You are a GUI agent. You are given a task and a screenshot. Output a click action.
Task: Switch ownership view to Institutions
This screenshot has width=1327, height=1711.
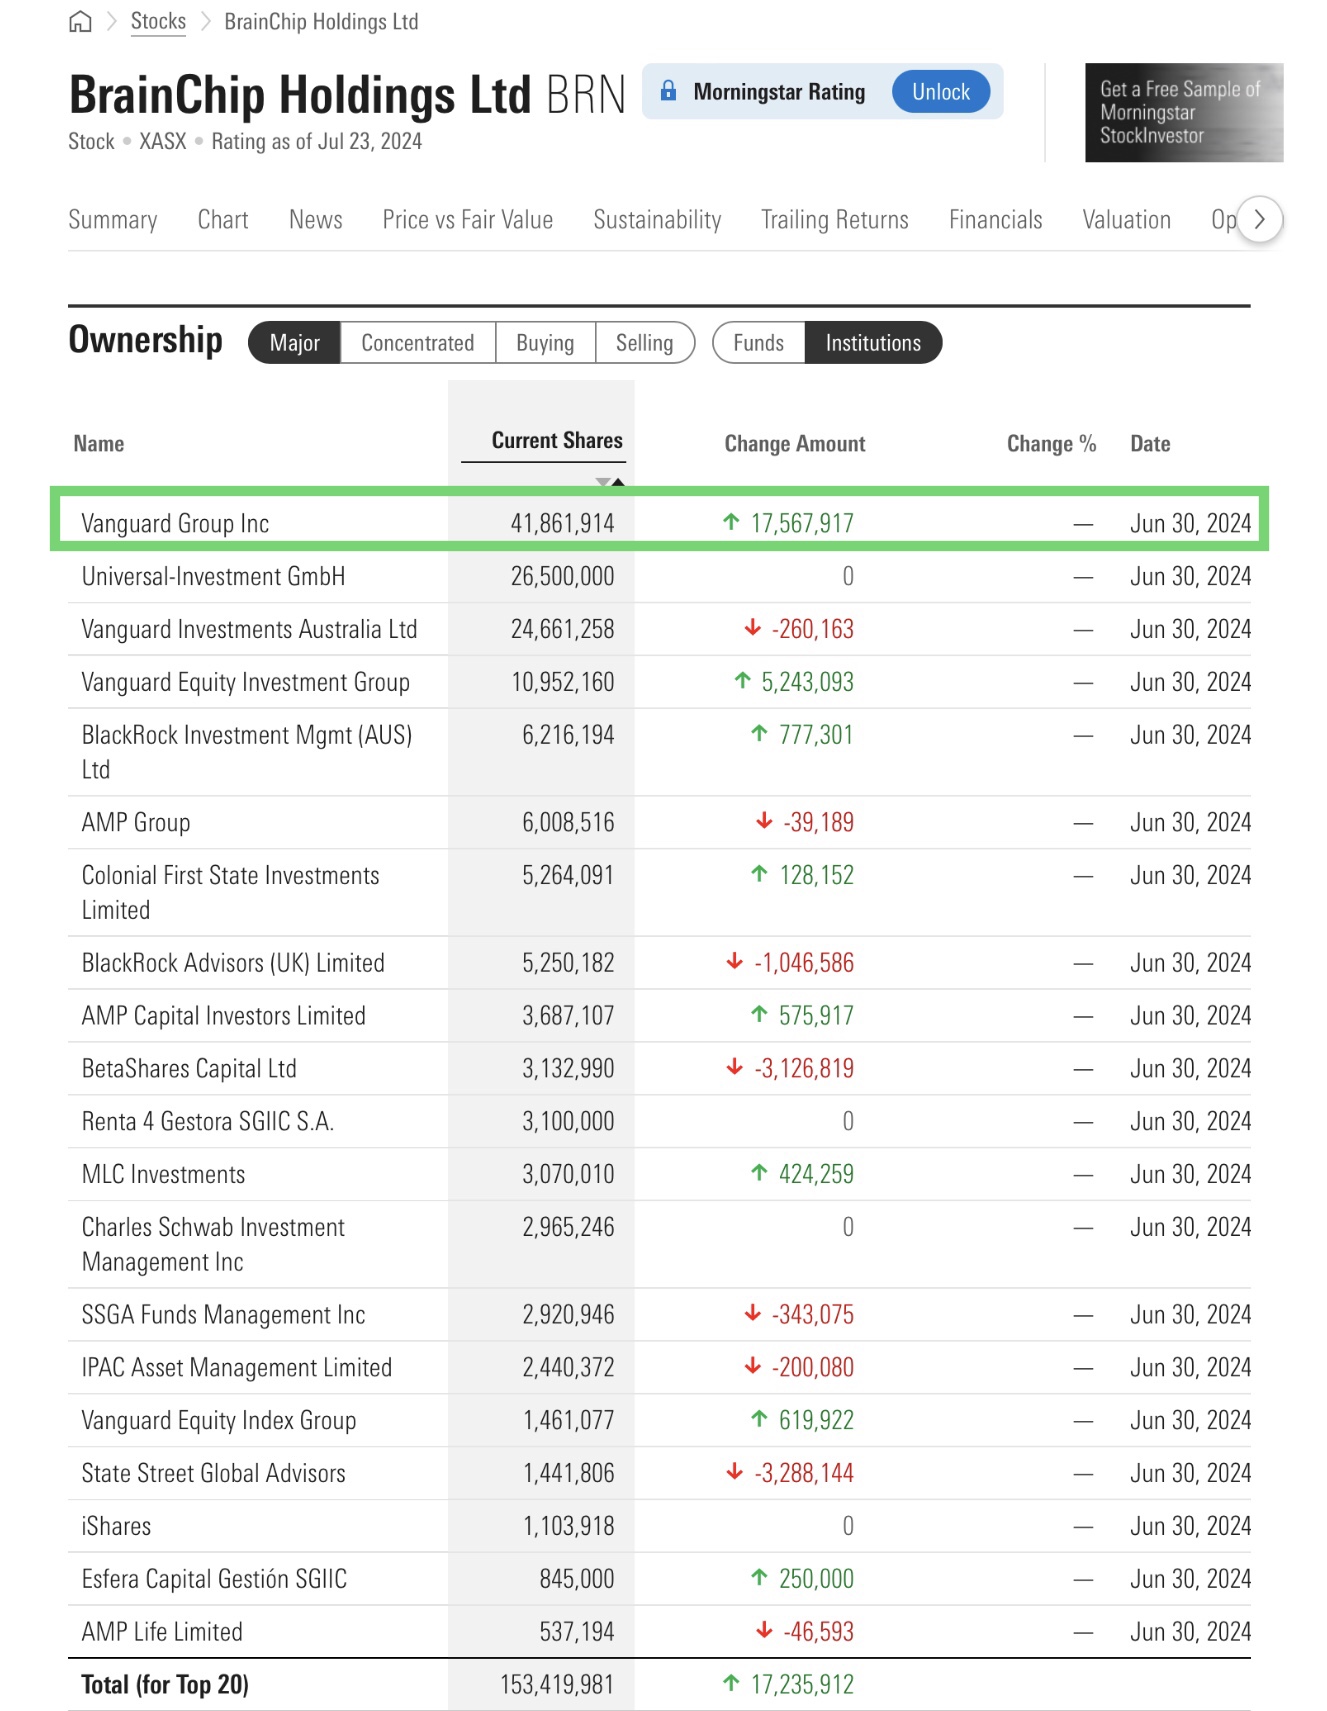[x=873, y=343]
